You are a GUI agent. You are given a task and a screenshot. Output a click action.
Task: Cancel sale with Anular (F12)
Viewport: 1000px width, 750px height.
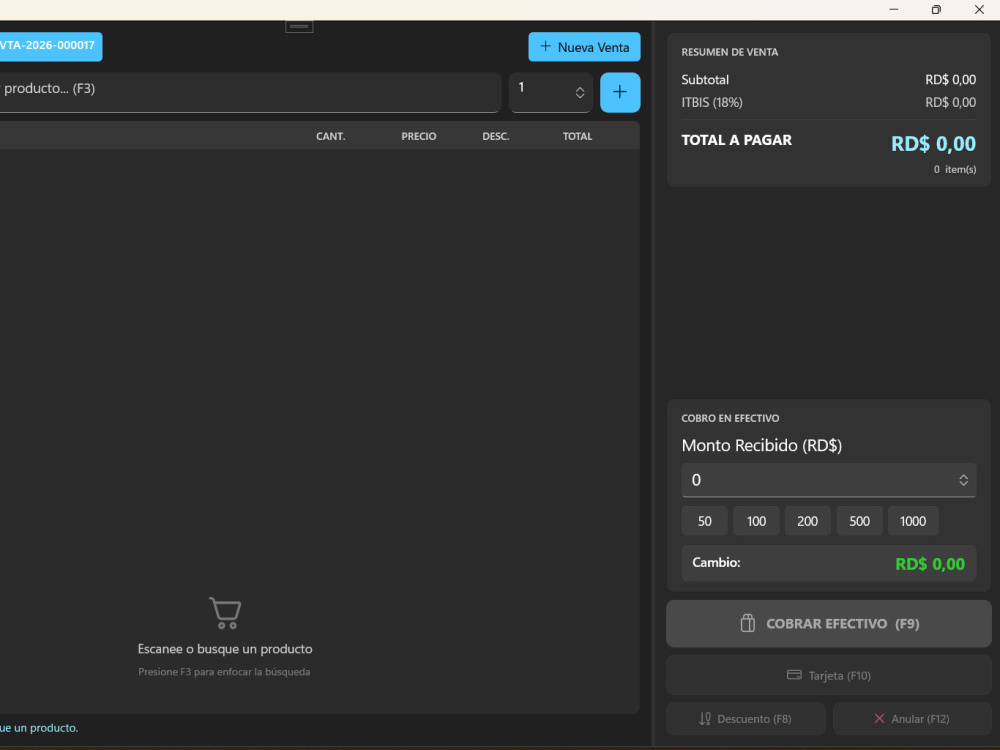tap(912, 719)
